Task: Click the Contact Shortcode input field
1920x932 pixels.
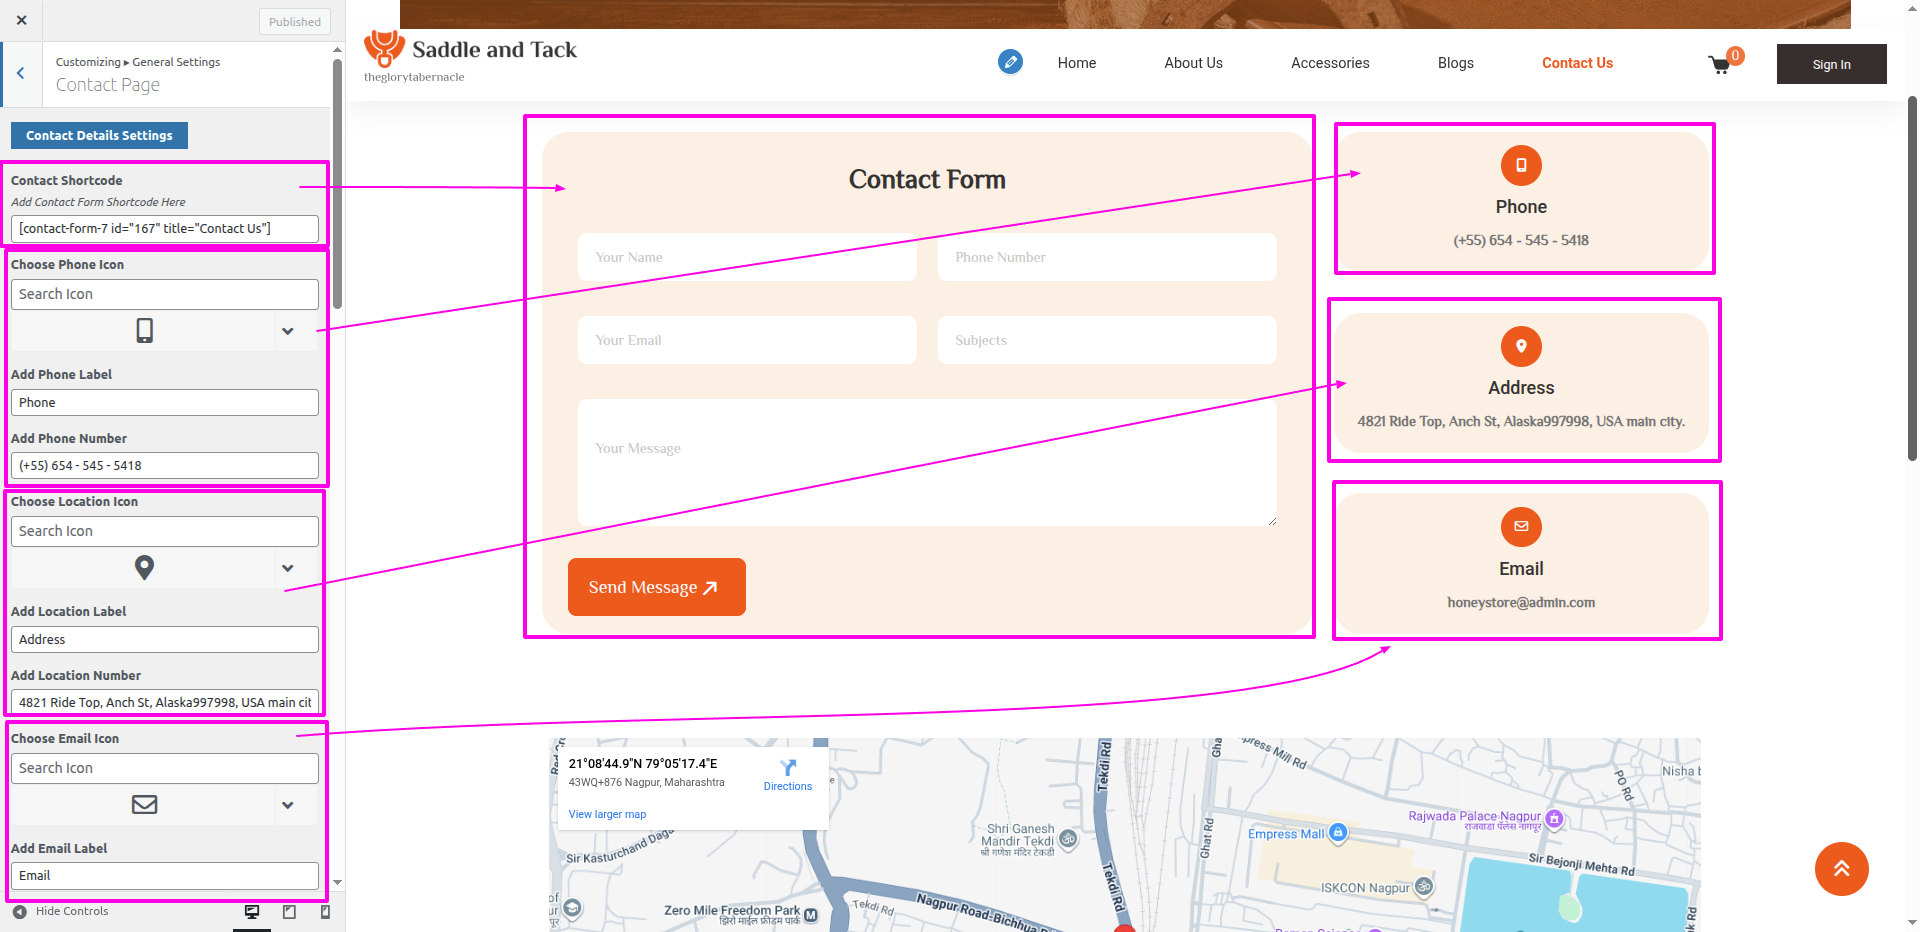Action: 165,229
